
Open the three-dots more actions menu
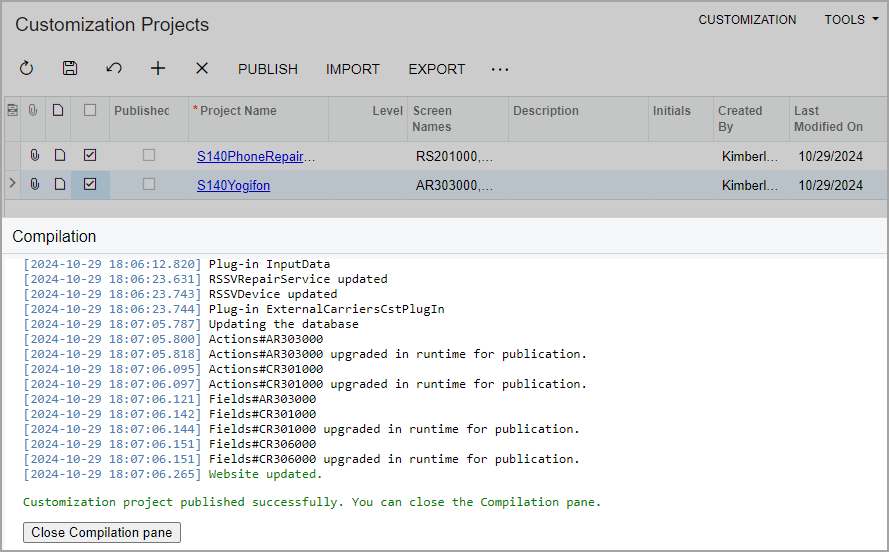[x=500, y=69]
